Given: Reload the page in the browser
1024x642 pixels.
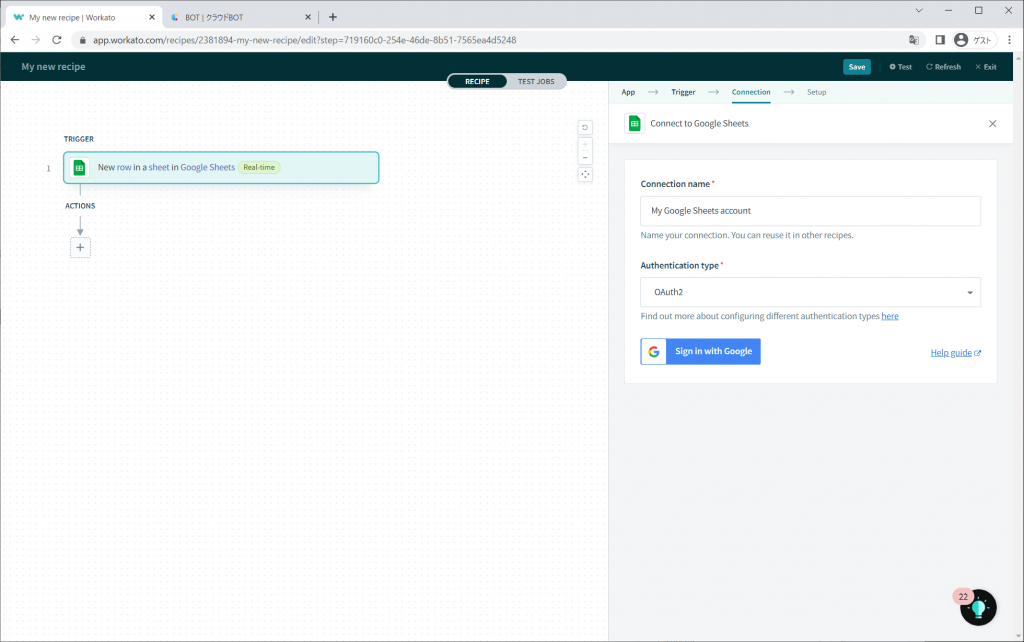Looking at the screenshot, I should point(57,40).
